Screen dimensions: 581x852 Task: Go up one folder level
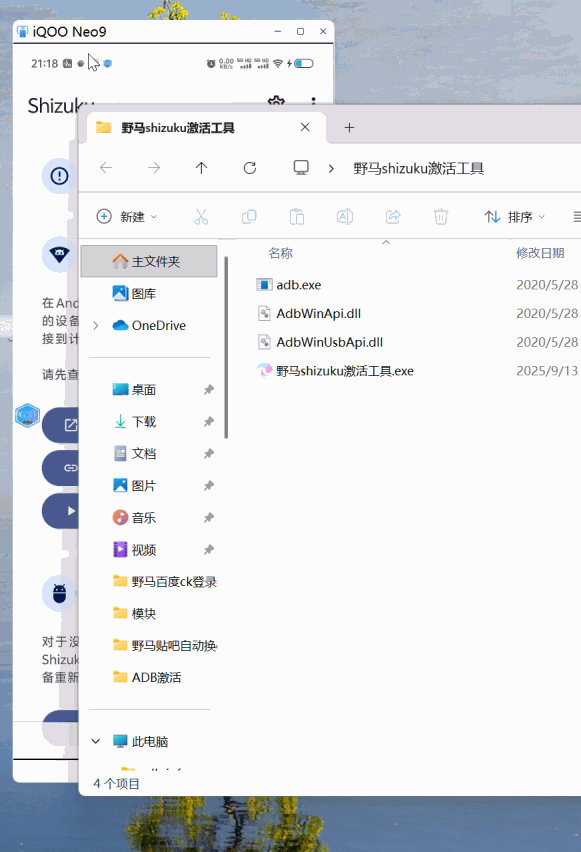[202, 168]
